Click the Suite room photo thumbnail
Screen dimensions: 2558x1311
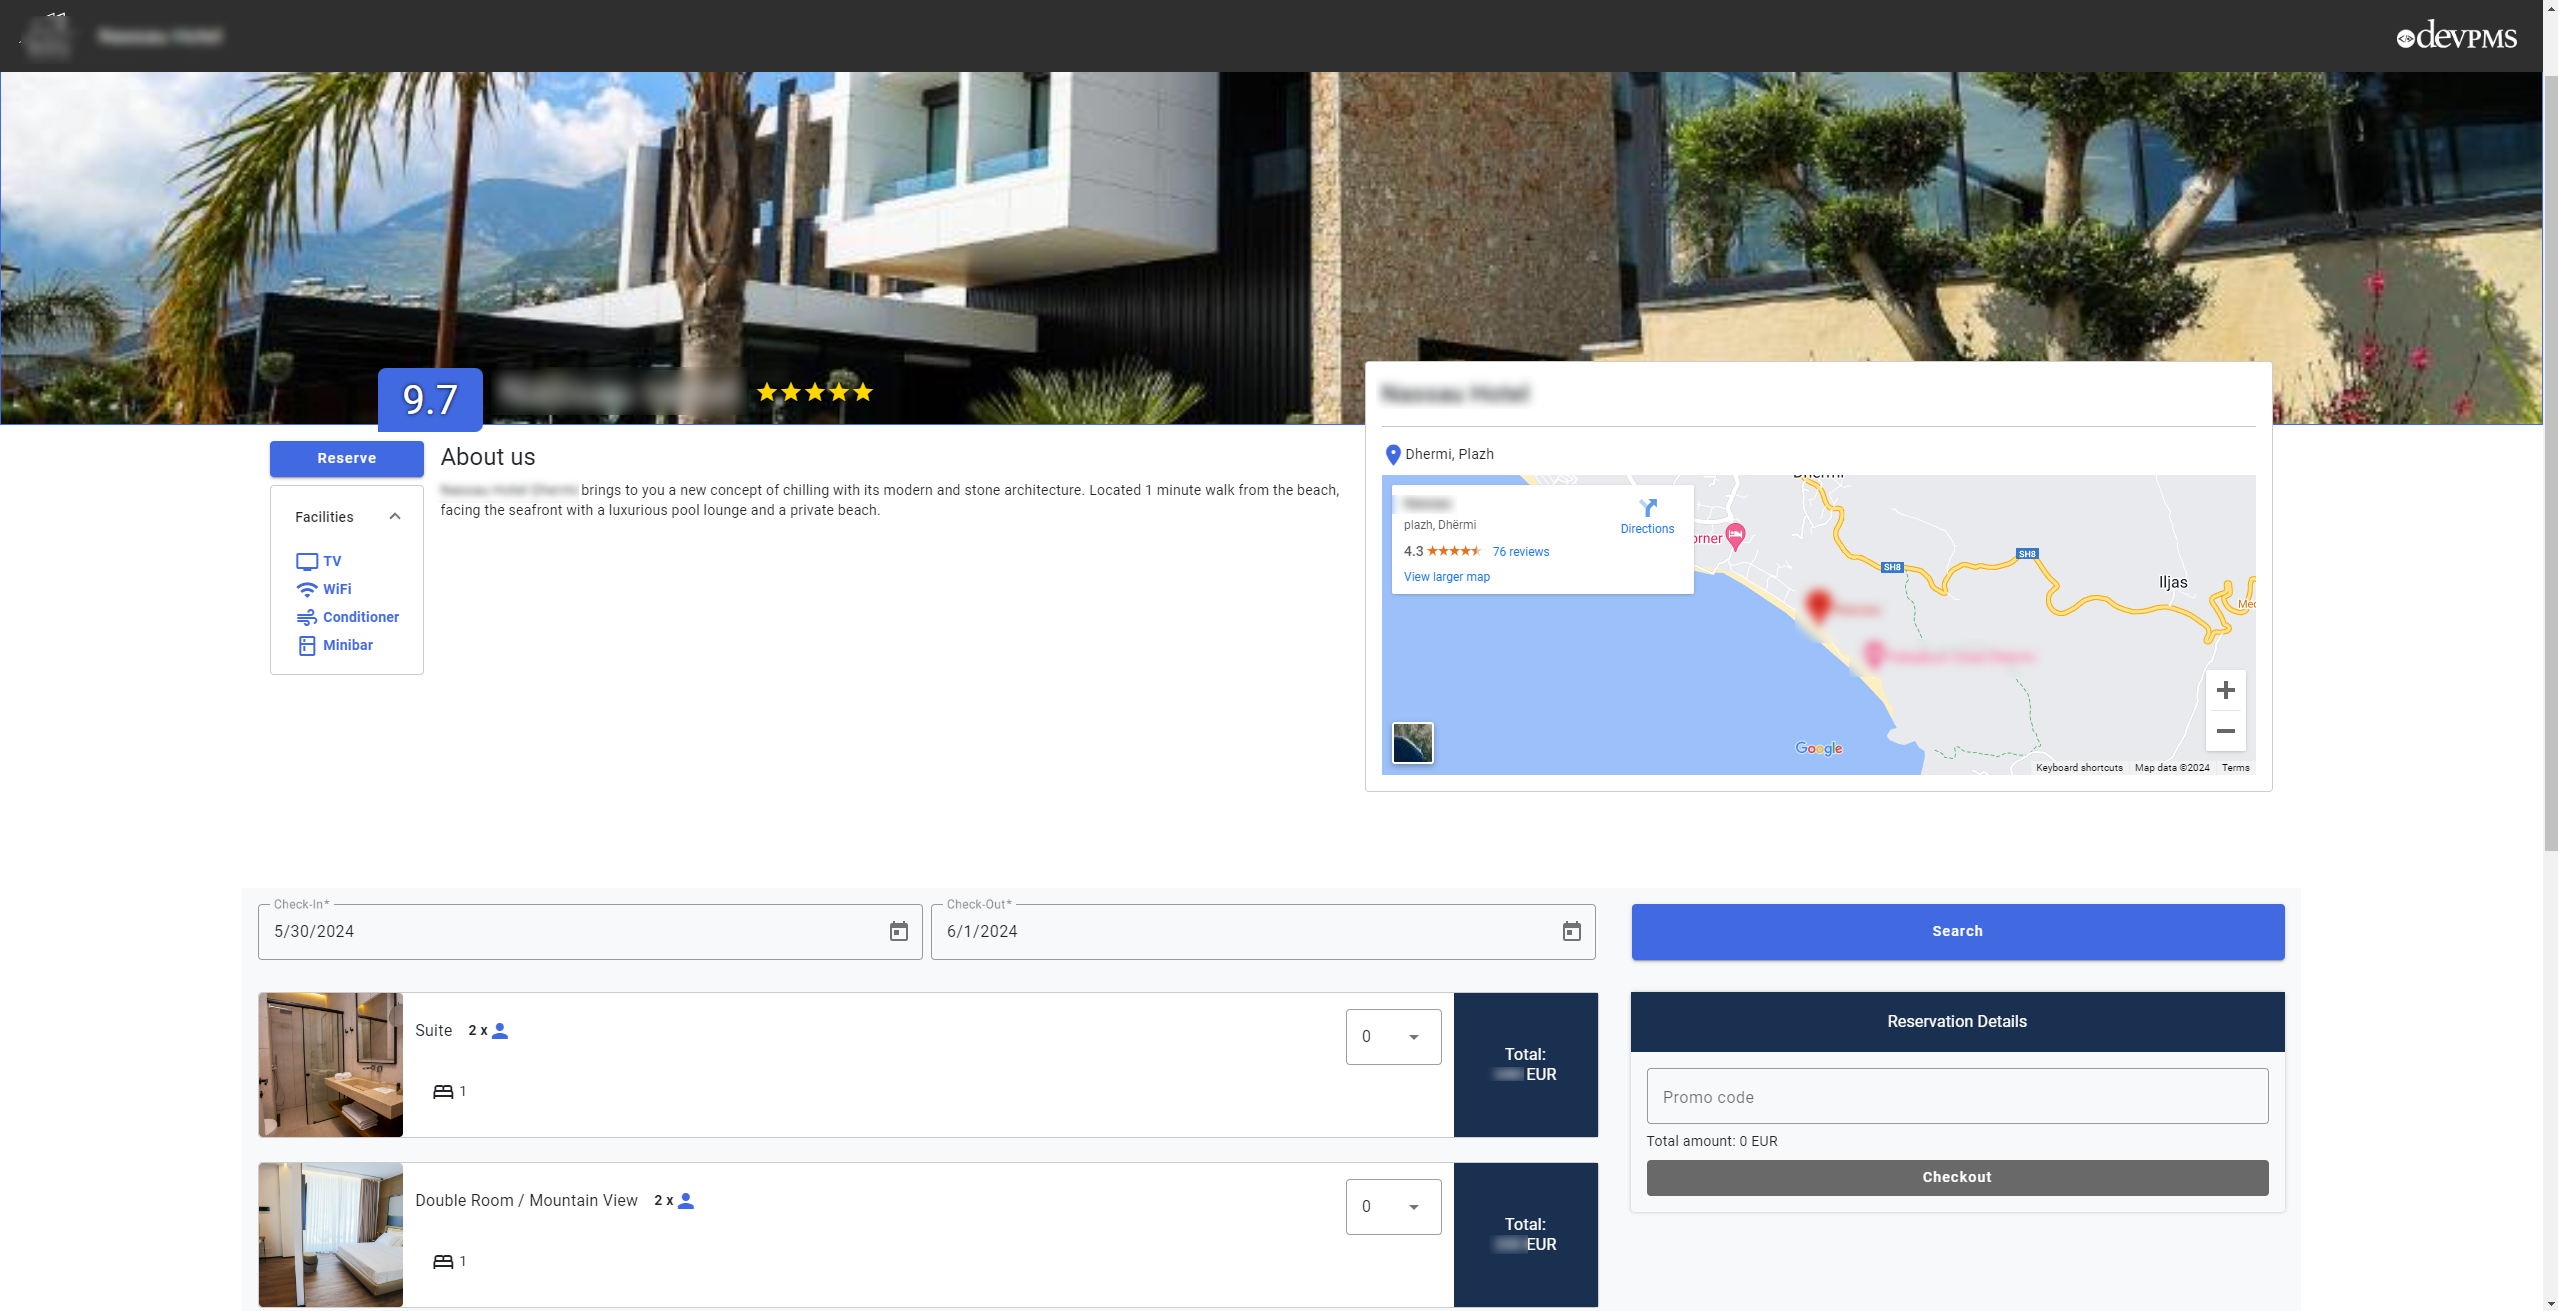(331, 1065)
